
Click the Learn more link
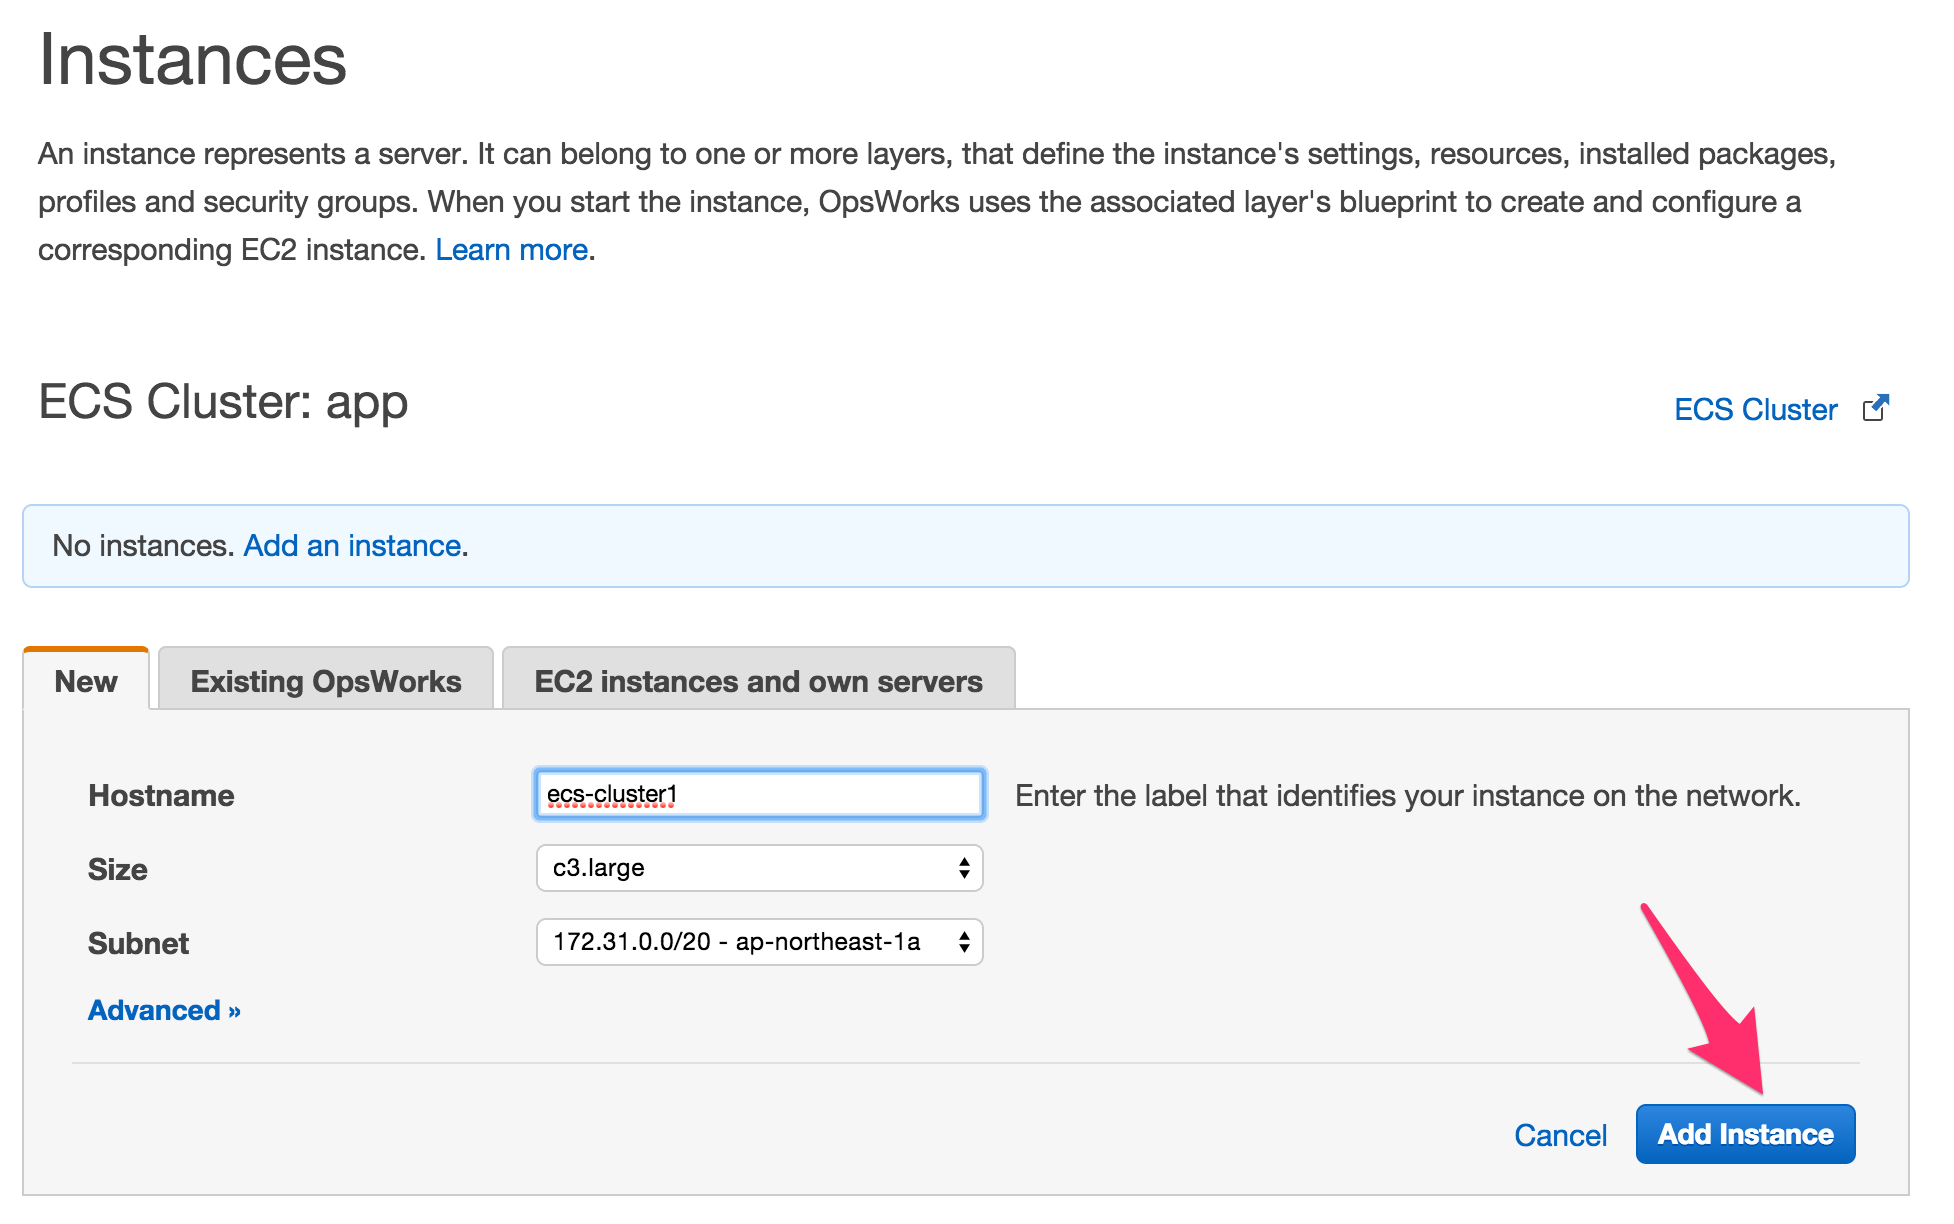click(x=511, y=249)
